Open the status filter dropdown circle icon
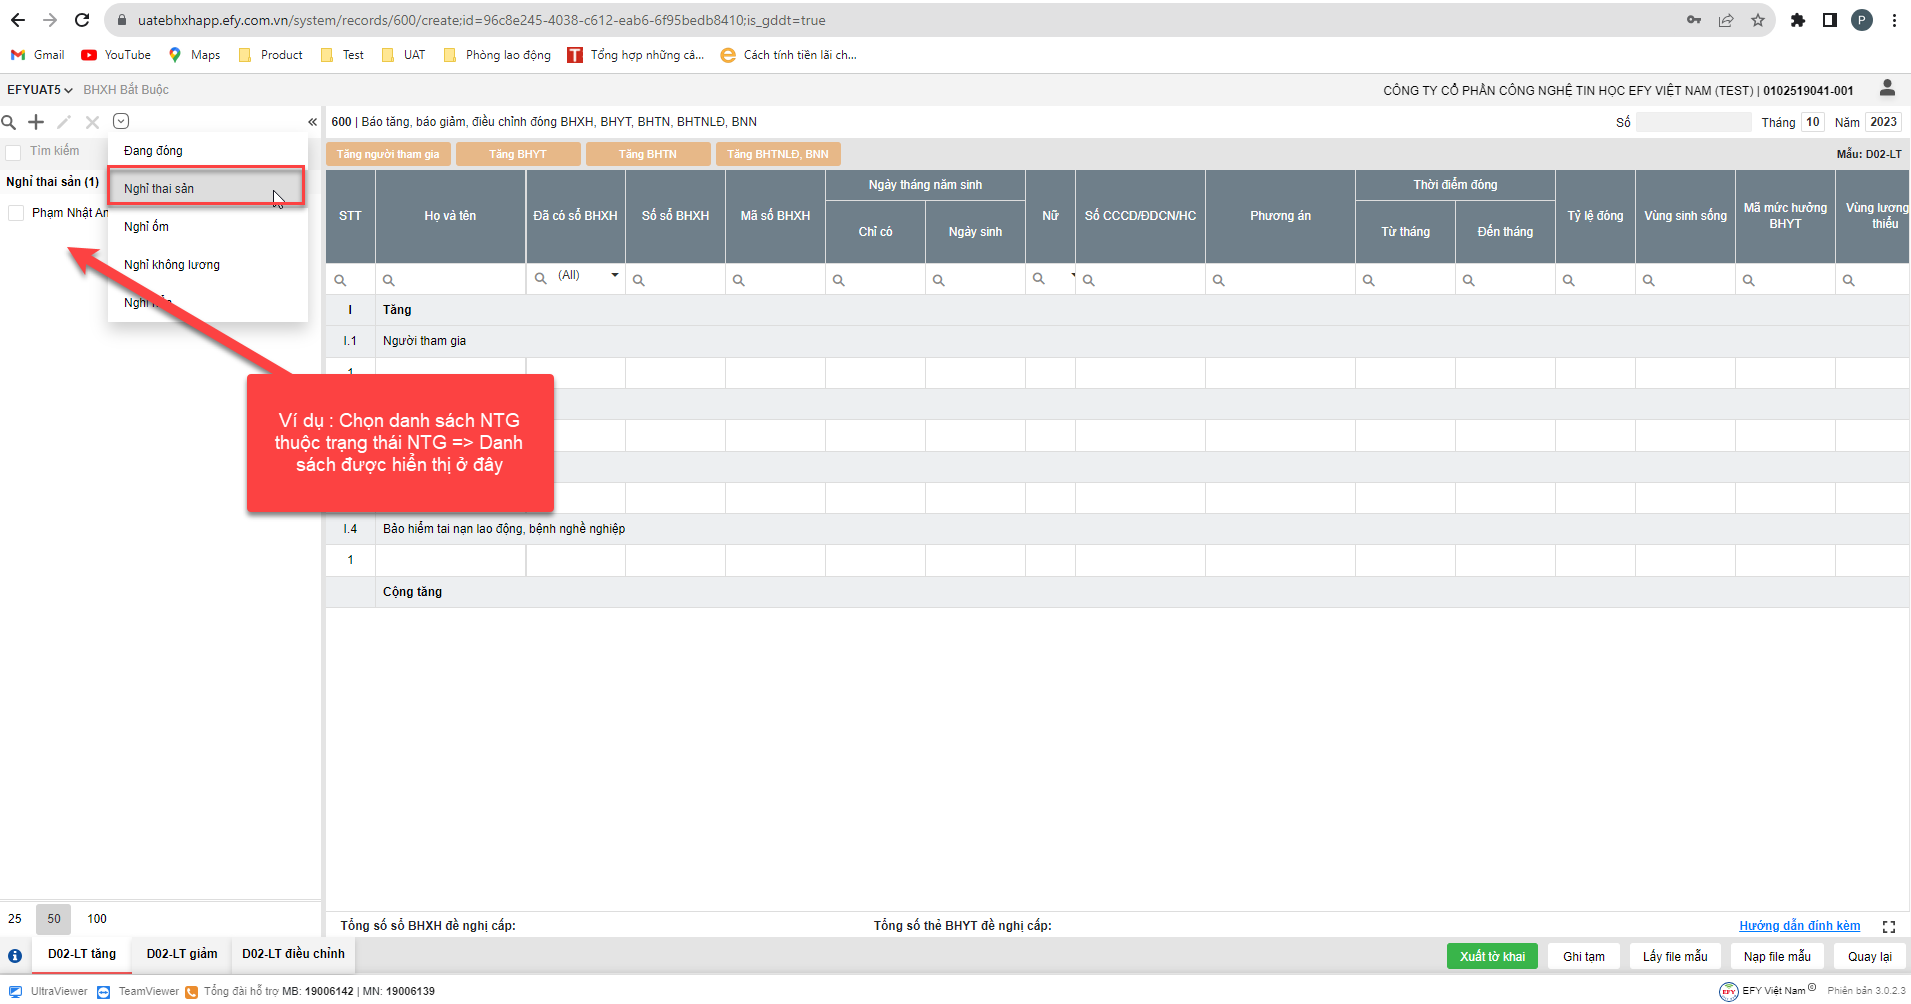Image resolution: width=1911 pixels, height=1004 pixels. pyautogui.click(x=121, y=121)
